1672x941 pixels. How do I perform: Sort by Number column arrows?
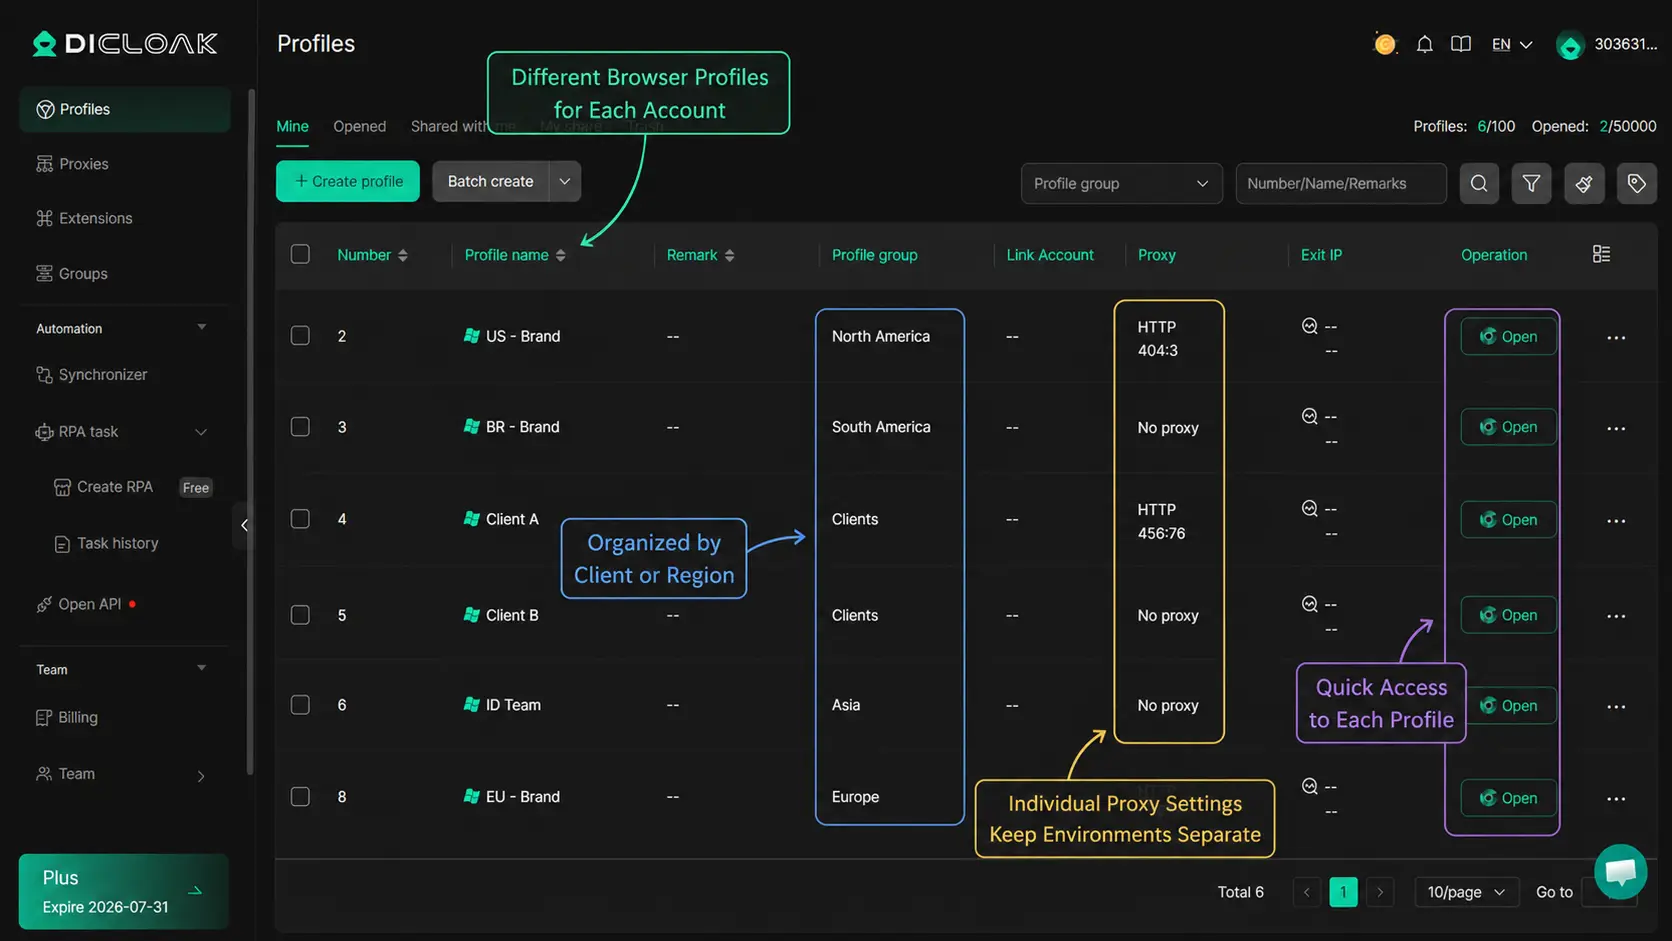coord(403,255)
